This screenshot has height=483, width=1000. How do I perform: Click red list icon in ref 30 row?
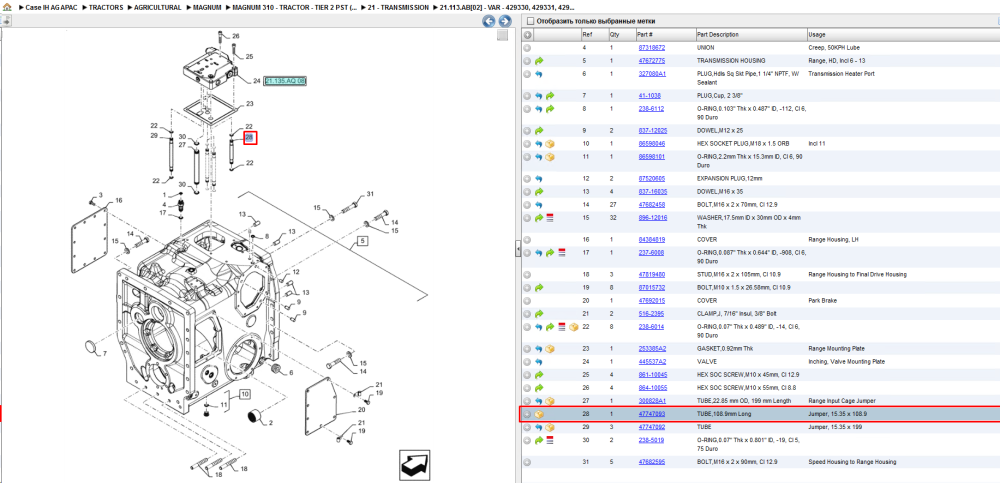550,440
